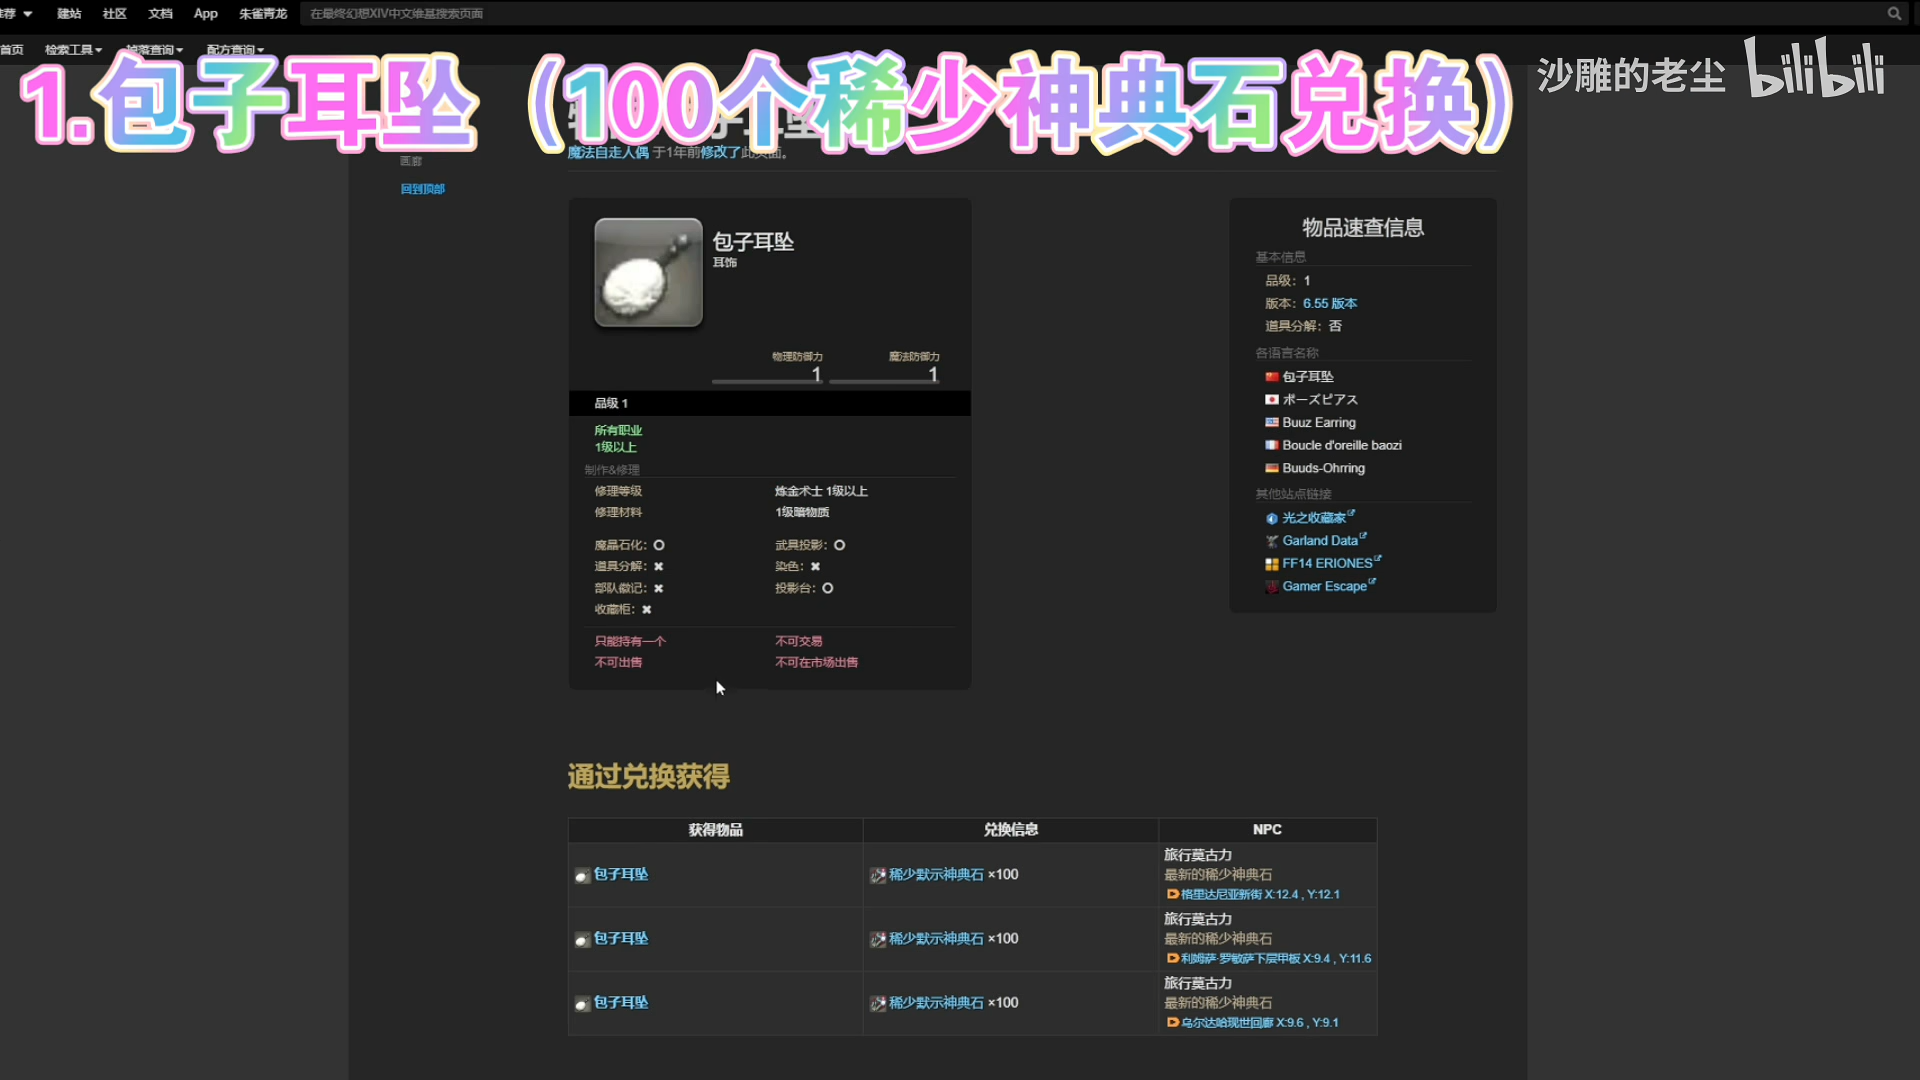Click the search magnifier icon
The image size is (1920, 1080).
point(1893,13)
